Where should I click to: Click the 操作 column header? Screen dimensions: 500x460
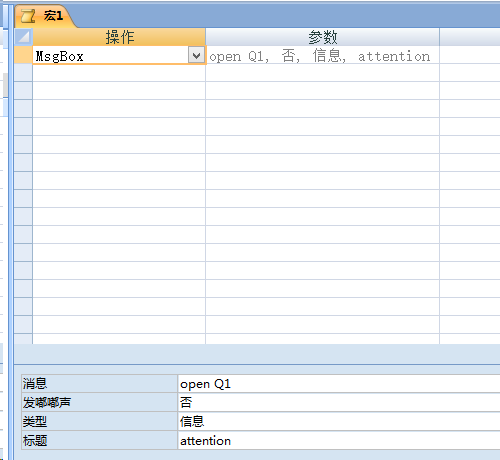(x=119, y=37)
